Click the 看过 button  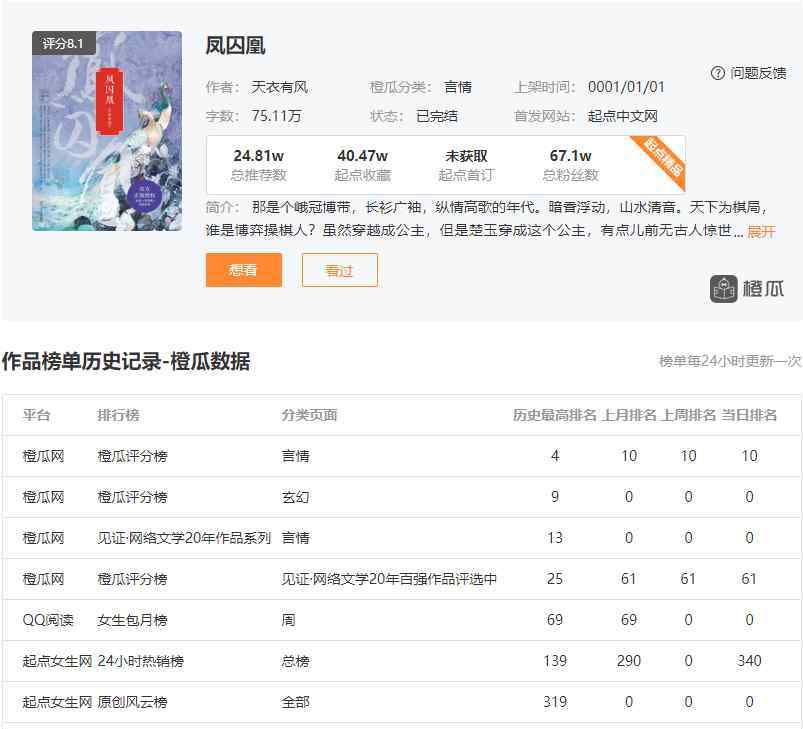(x=340, y=270)
